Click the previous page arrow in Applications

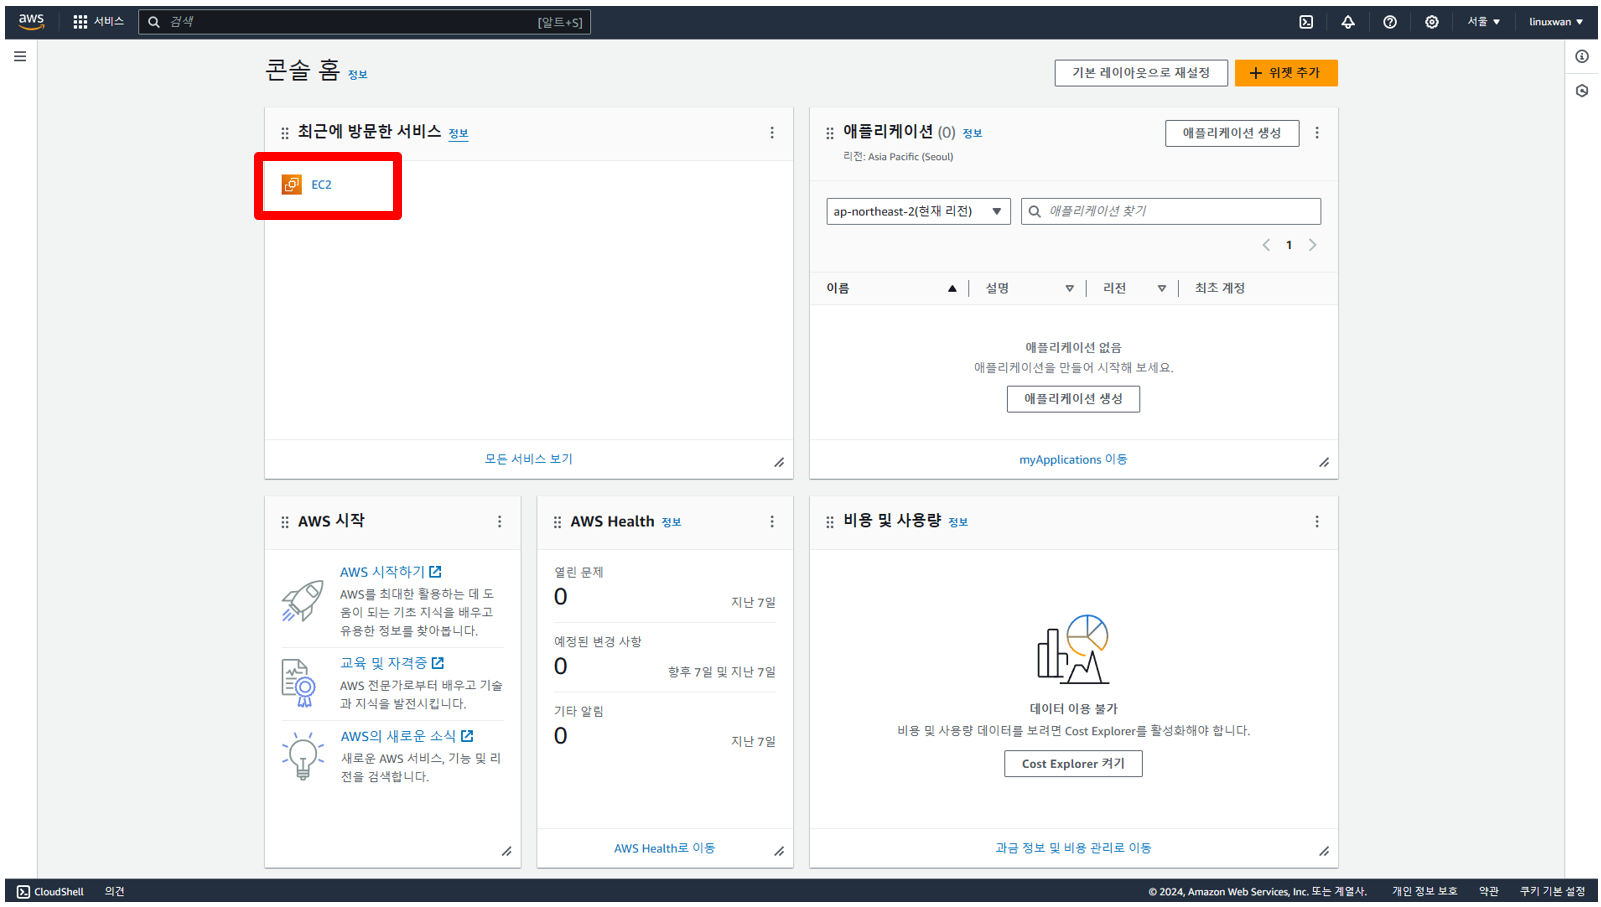1266,245
